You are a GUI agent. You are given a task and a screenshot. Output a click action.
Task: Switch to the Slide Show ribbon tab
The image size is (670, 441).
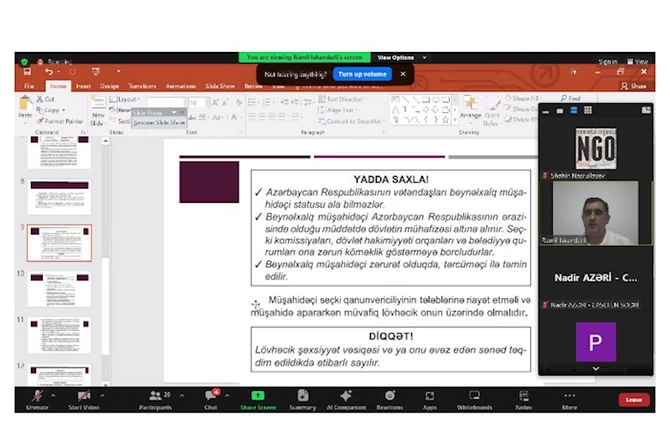[x=220, y=86]
